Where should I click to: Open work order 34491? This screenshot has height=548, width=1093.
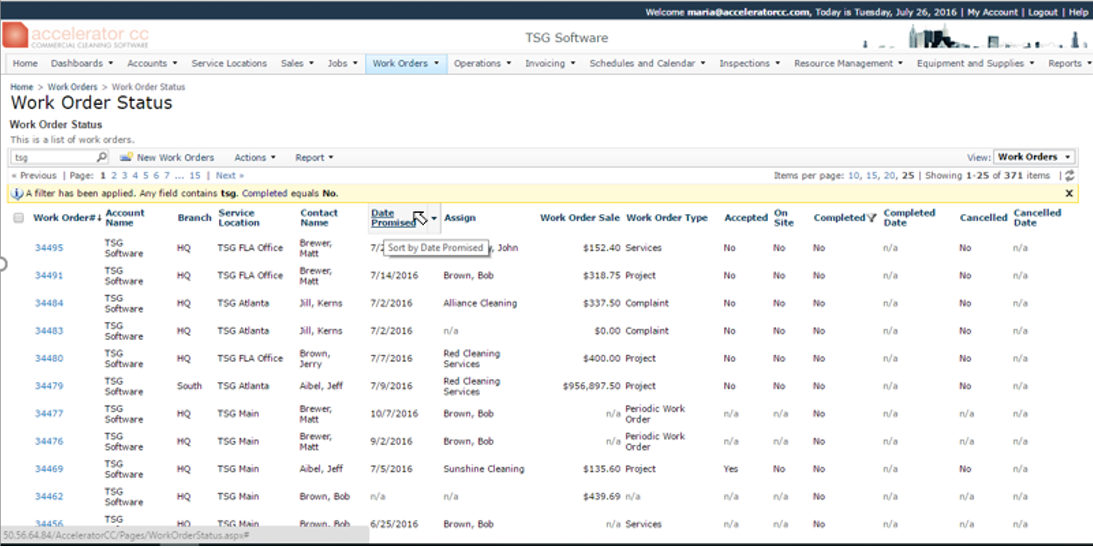[x=49, y=276]
